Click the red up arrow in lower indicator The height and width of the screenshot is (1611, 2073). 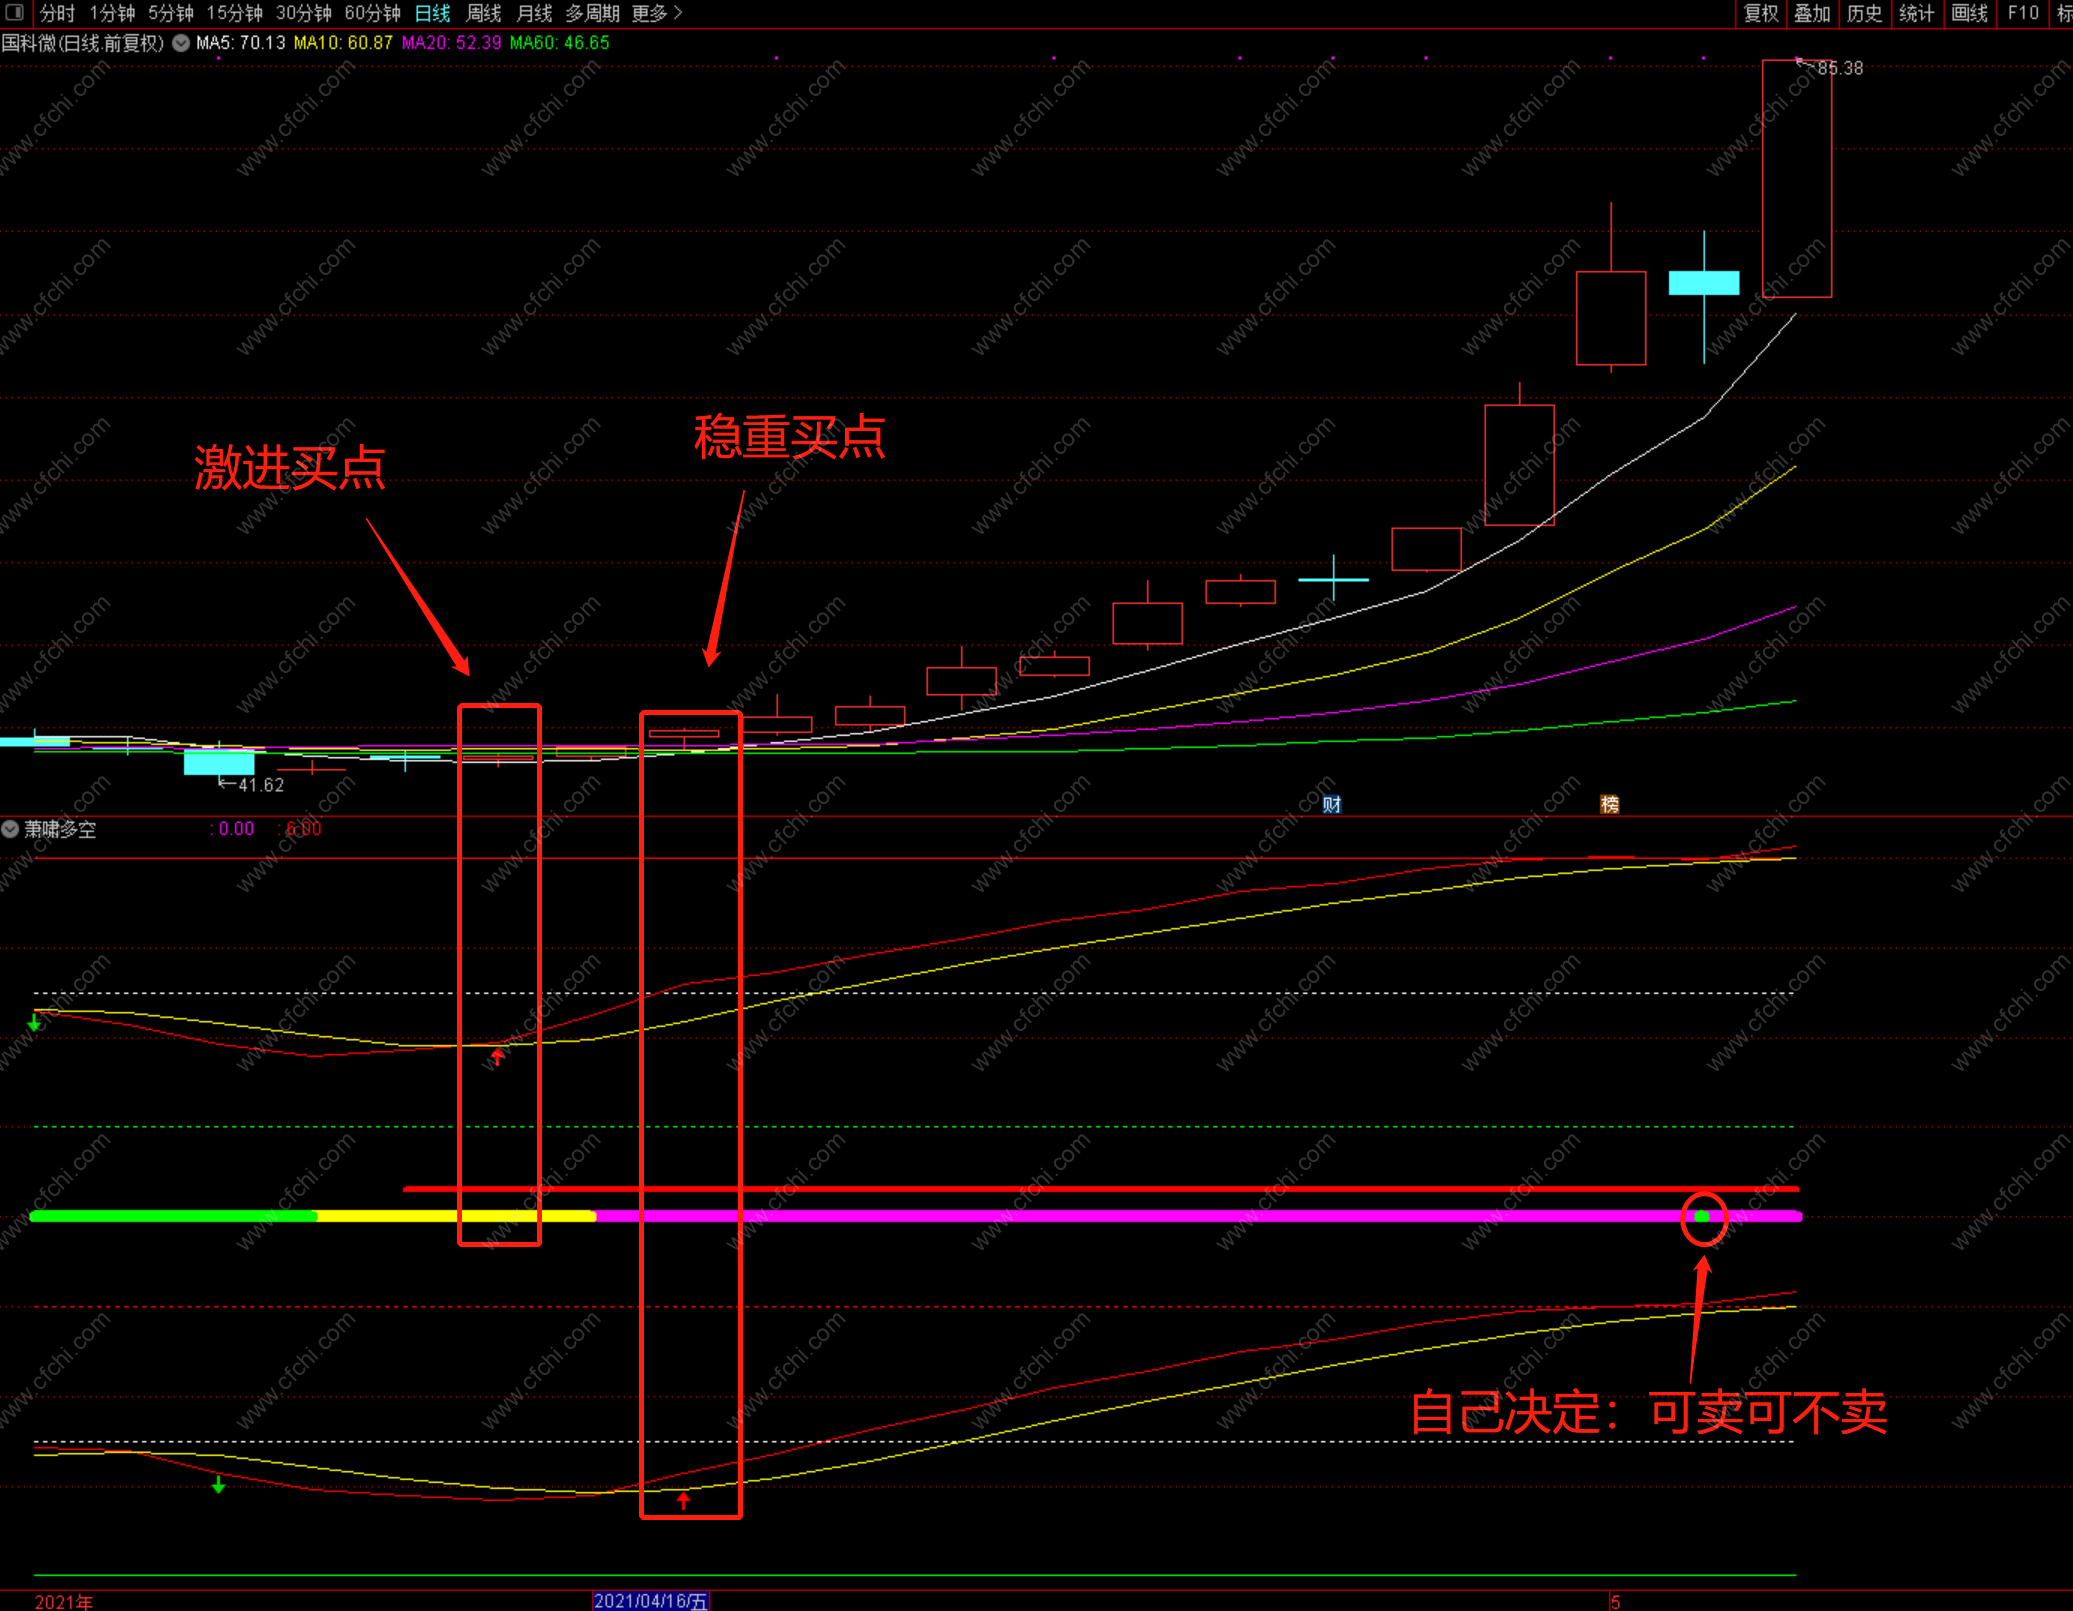684,1500
